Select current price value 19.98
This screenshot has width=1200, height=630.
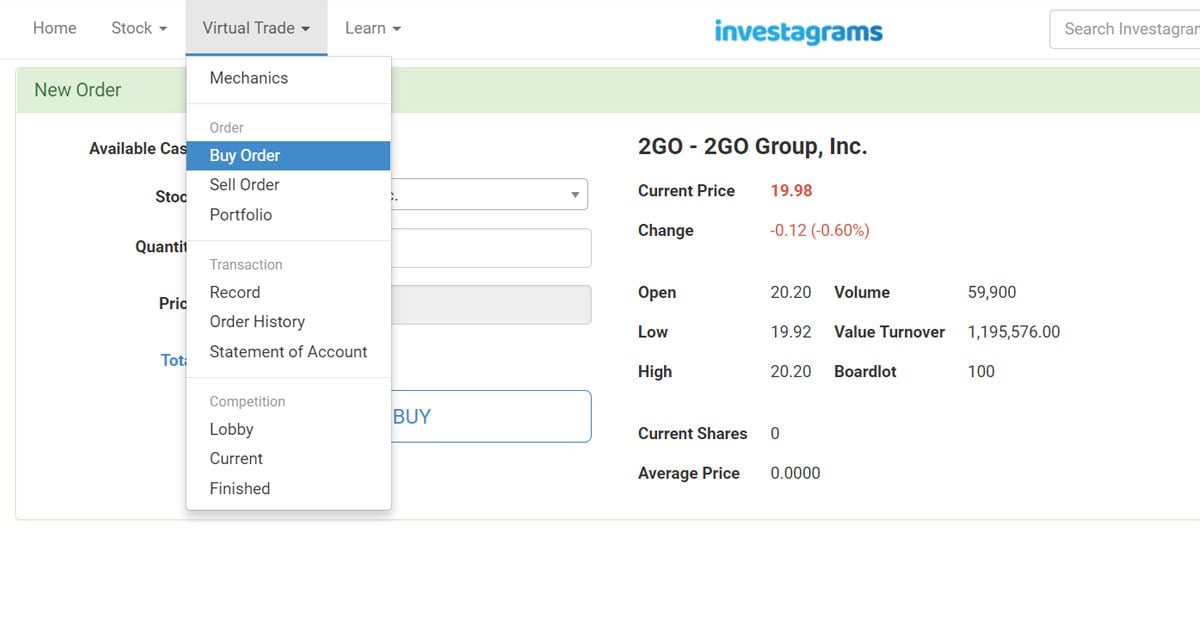791,191
